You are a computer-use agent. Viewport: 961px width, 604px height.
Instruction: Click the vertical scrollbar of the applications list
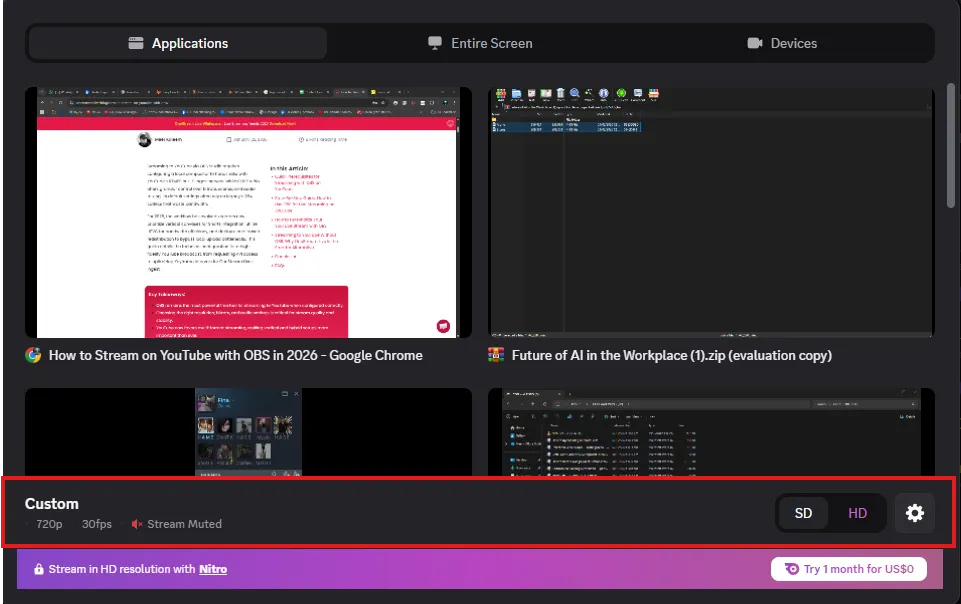point(950,145)
